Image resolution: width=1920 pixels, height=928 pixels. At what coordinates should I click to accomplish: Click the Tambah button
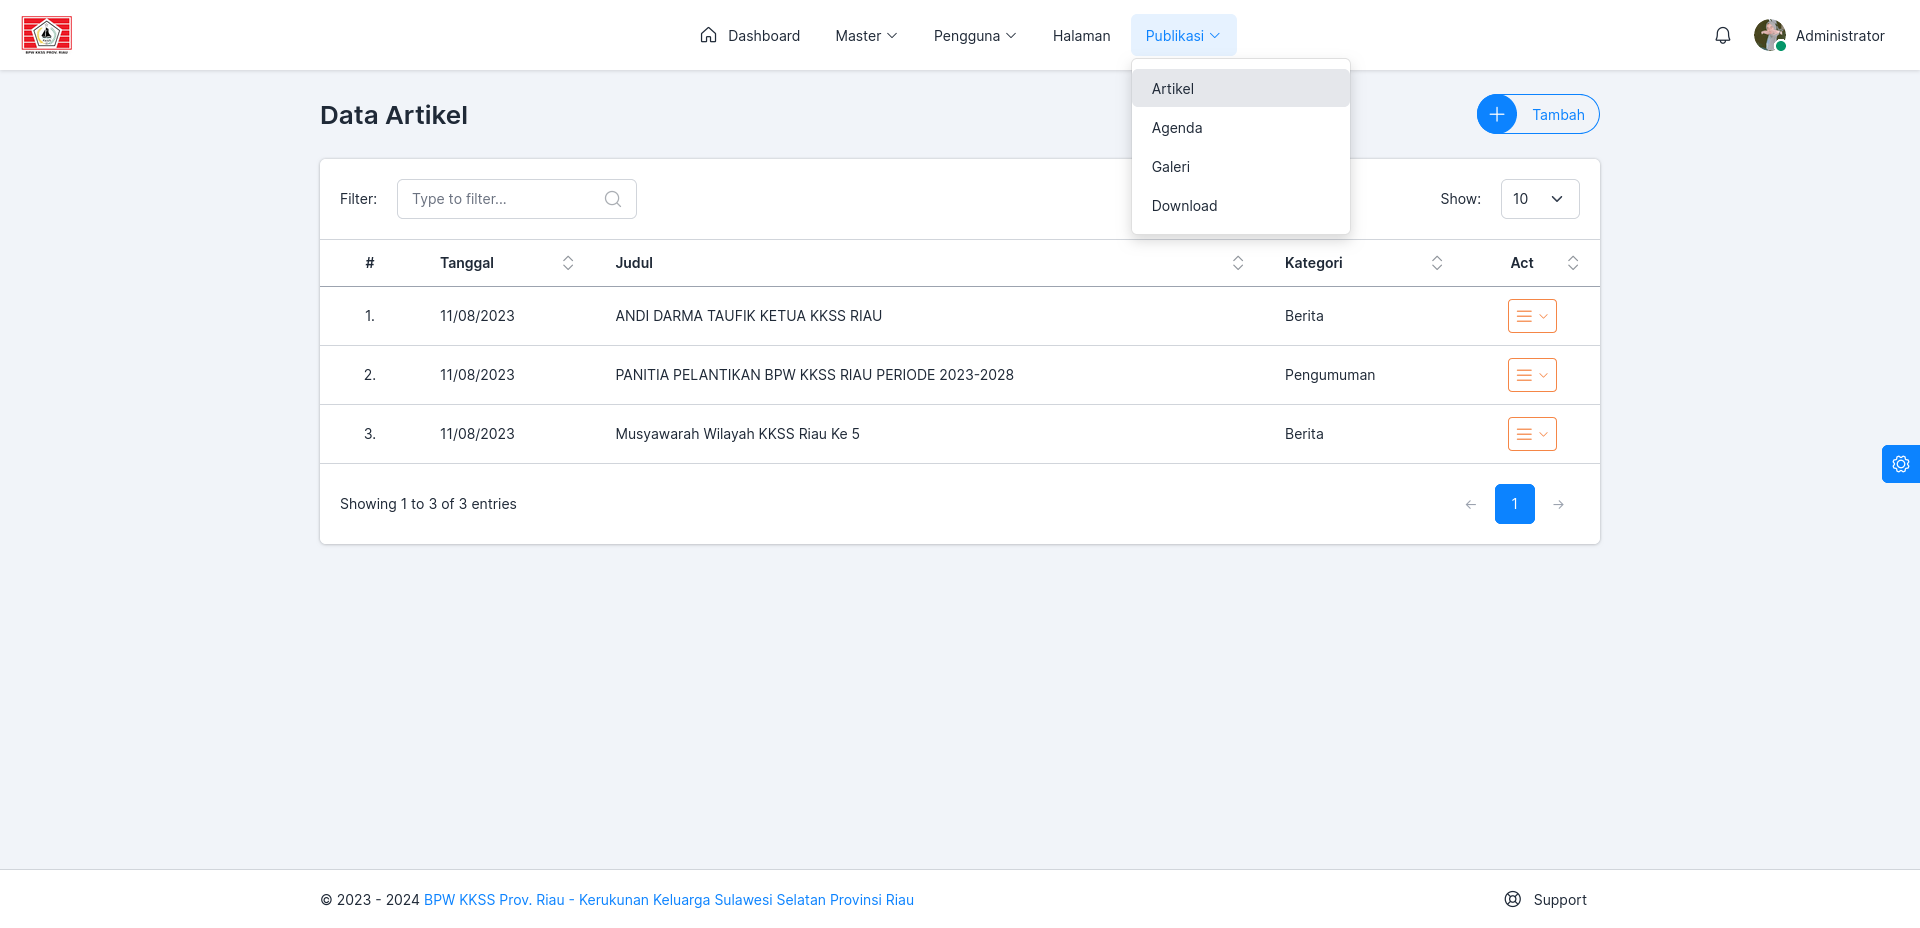click(x=1538, y=114)
